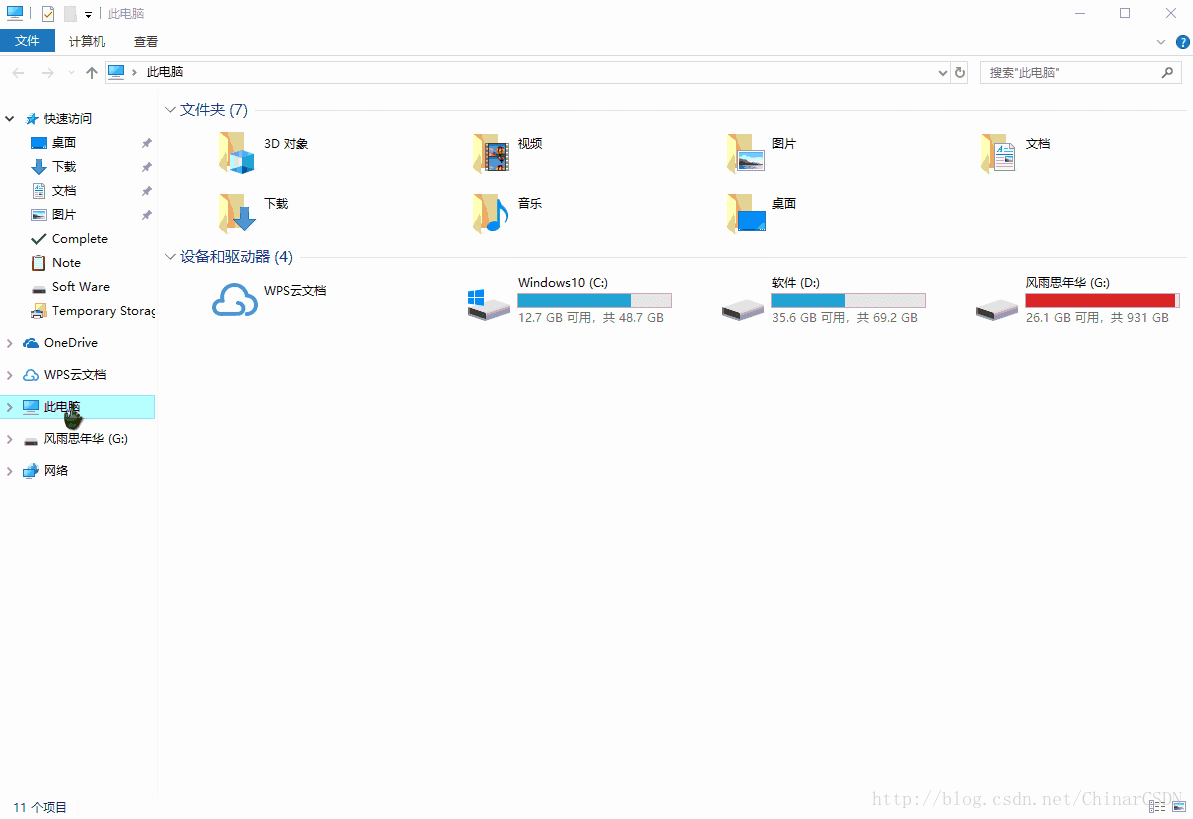The height and width of the screenshot is (819, 1193).
Task: Click the "12.7 GB 可用, 共 48.7 GB" text
Action: click(591, 318)
